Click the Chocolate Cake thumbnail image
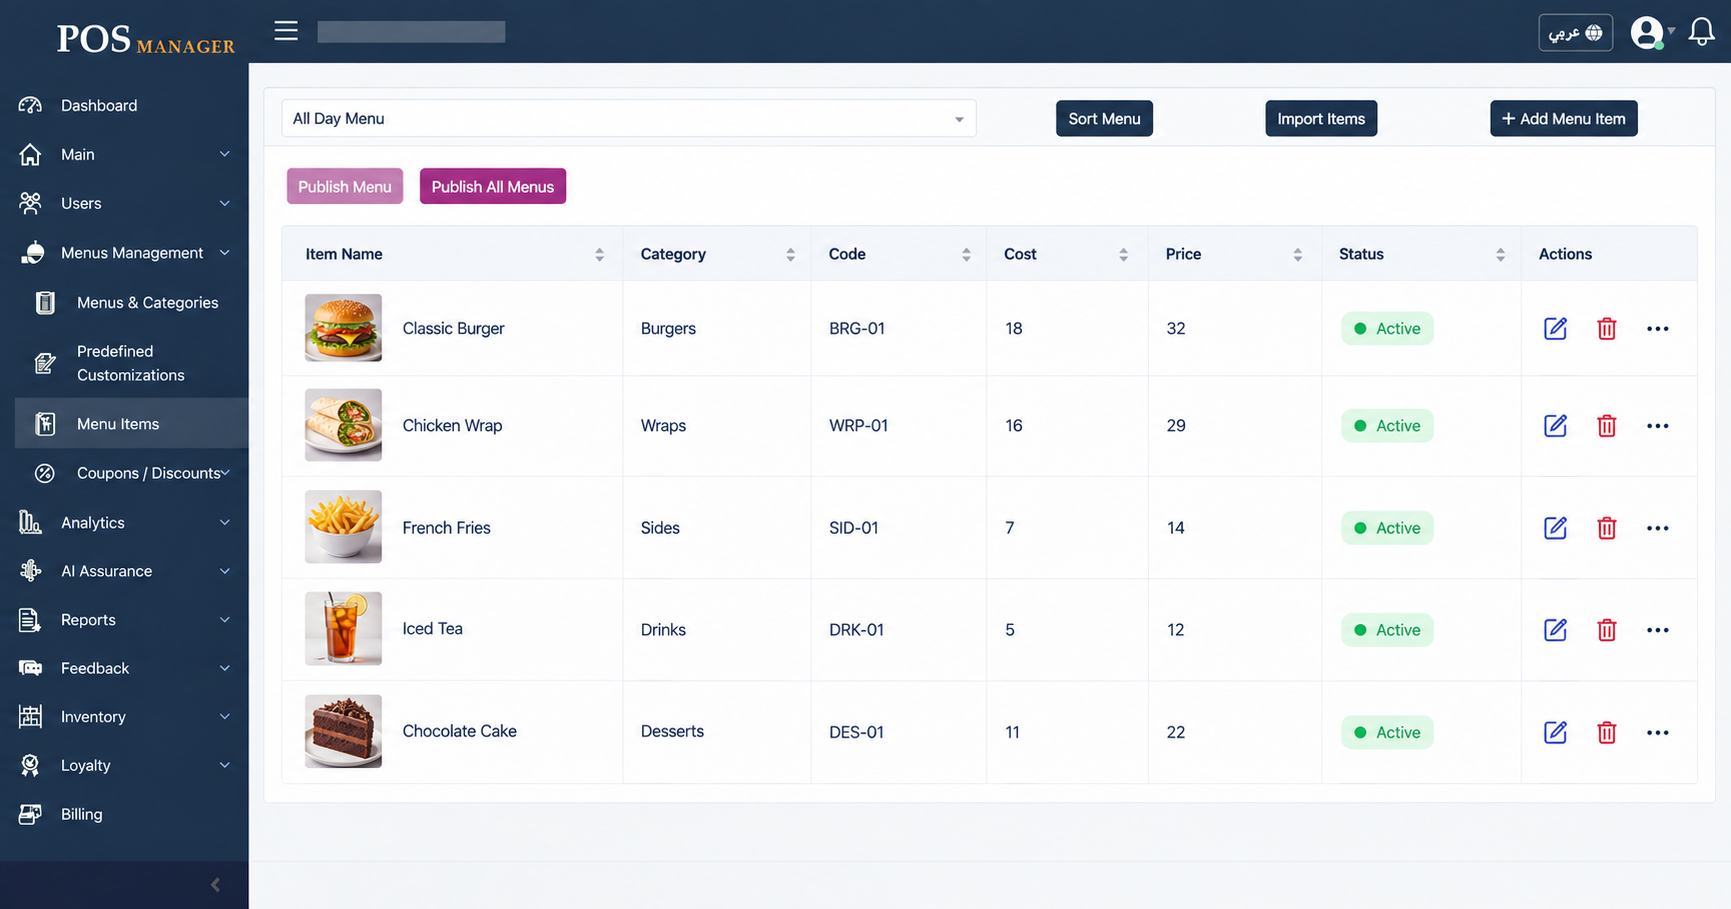This screenshot has height=909, width=1731. click(343, 731)
